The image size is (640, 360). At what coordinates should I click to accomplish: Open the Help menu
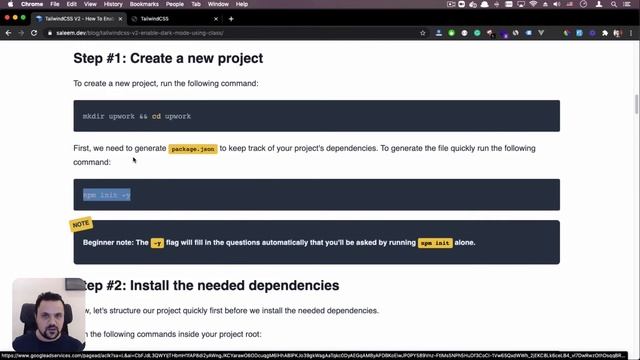pyautogui.click(x=242, y=4)
